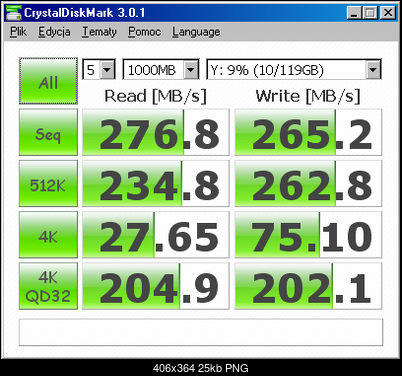Close the CrystalDiskMark window

388,13
